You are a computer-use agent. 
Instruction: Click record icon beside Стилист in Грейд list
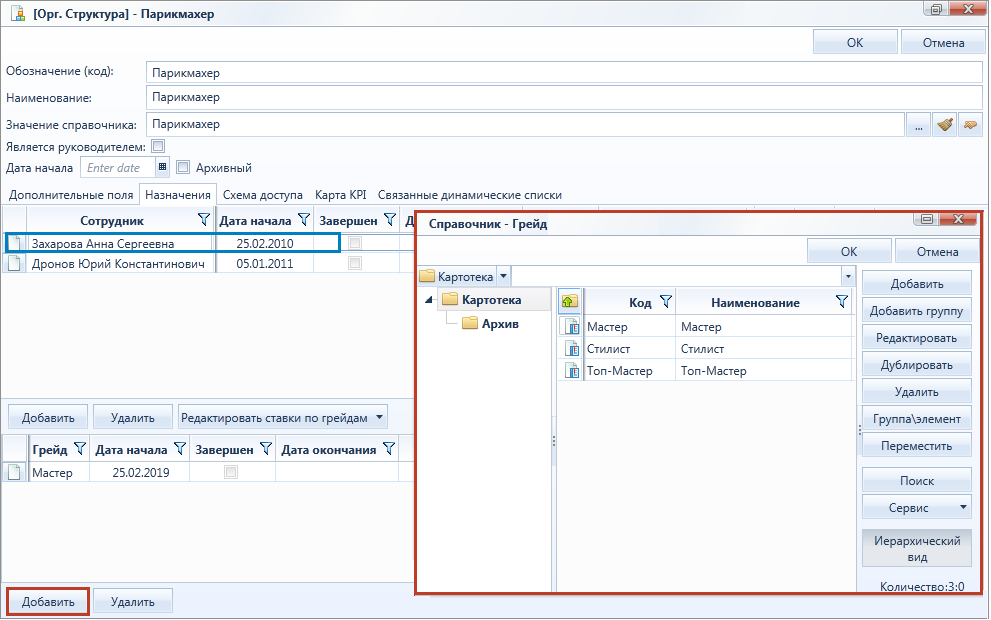click(x=571, y=349)
